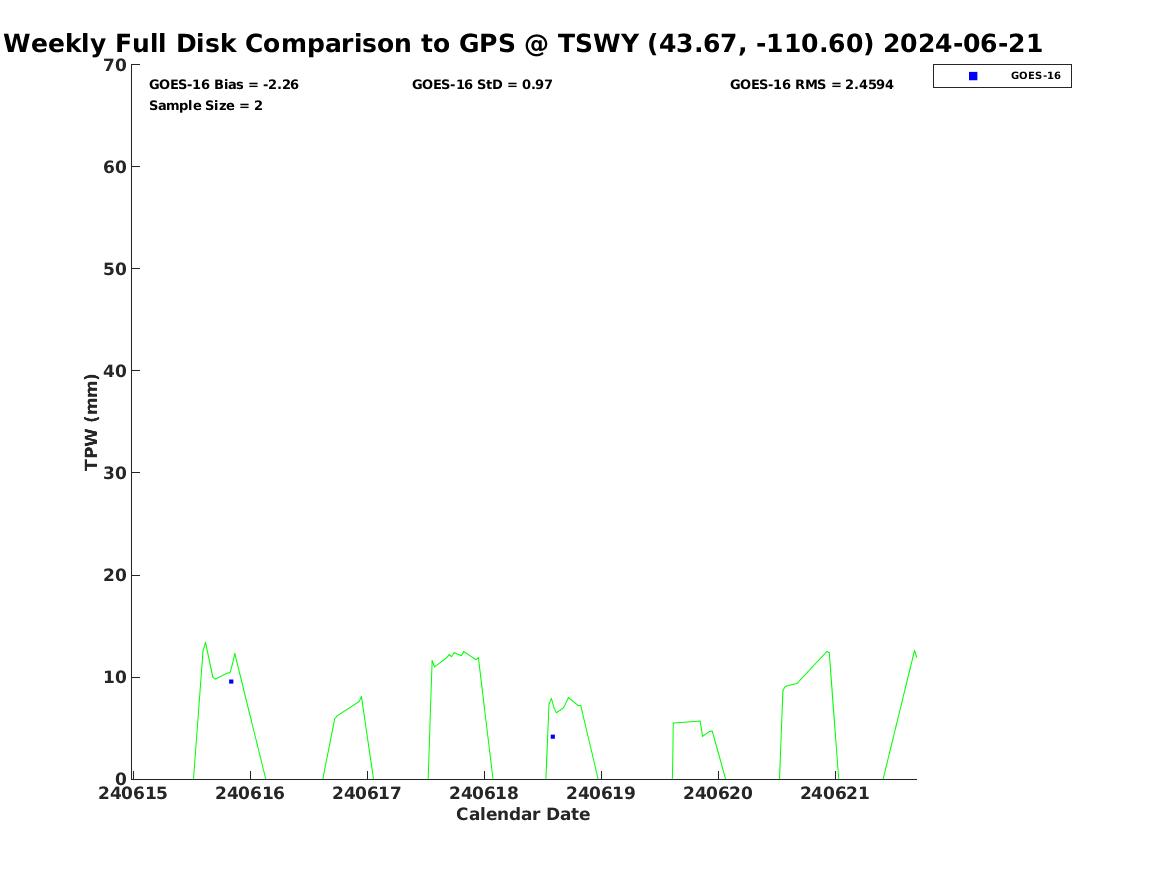Click the 10 y-axis tick label

(115, 678)
